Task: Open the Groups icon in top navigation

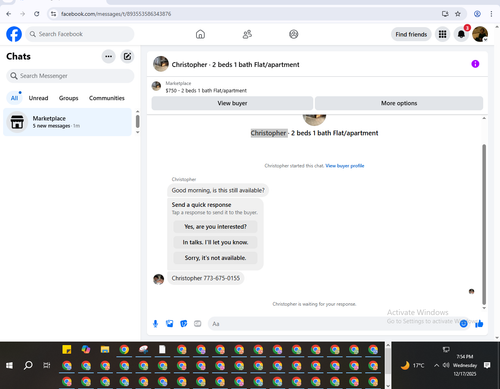Action: (294, 34)
